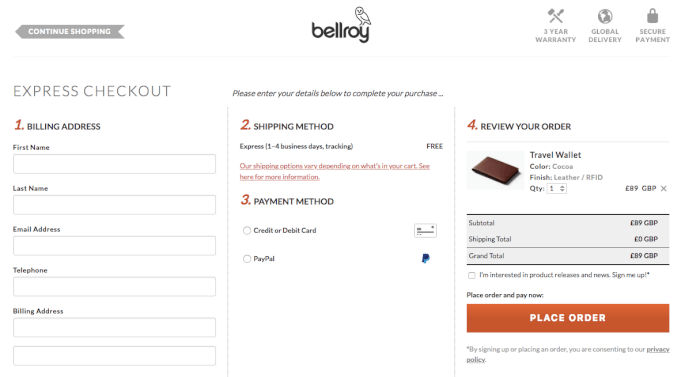The height and width of the screenshot is (377, 700).
Task: Focus the Email Address field
Action: (114, 246)
